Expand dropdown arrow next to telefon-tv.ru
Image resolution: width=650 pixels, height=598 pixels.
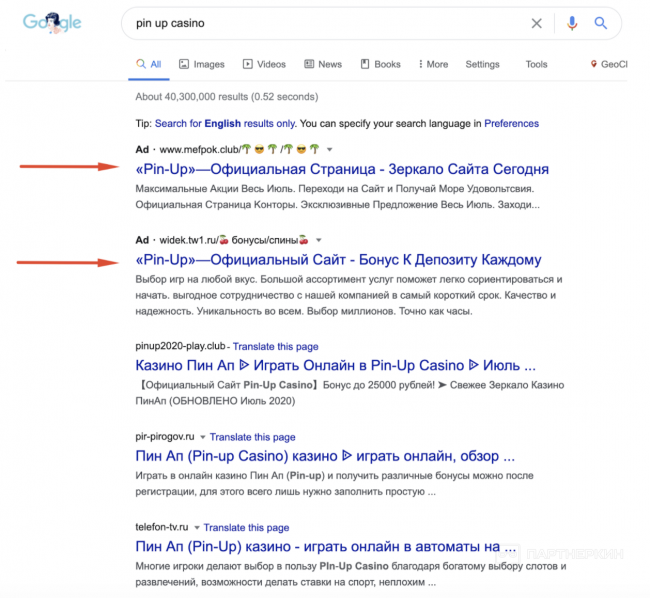point(198,527)
